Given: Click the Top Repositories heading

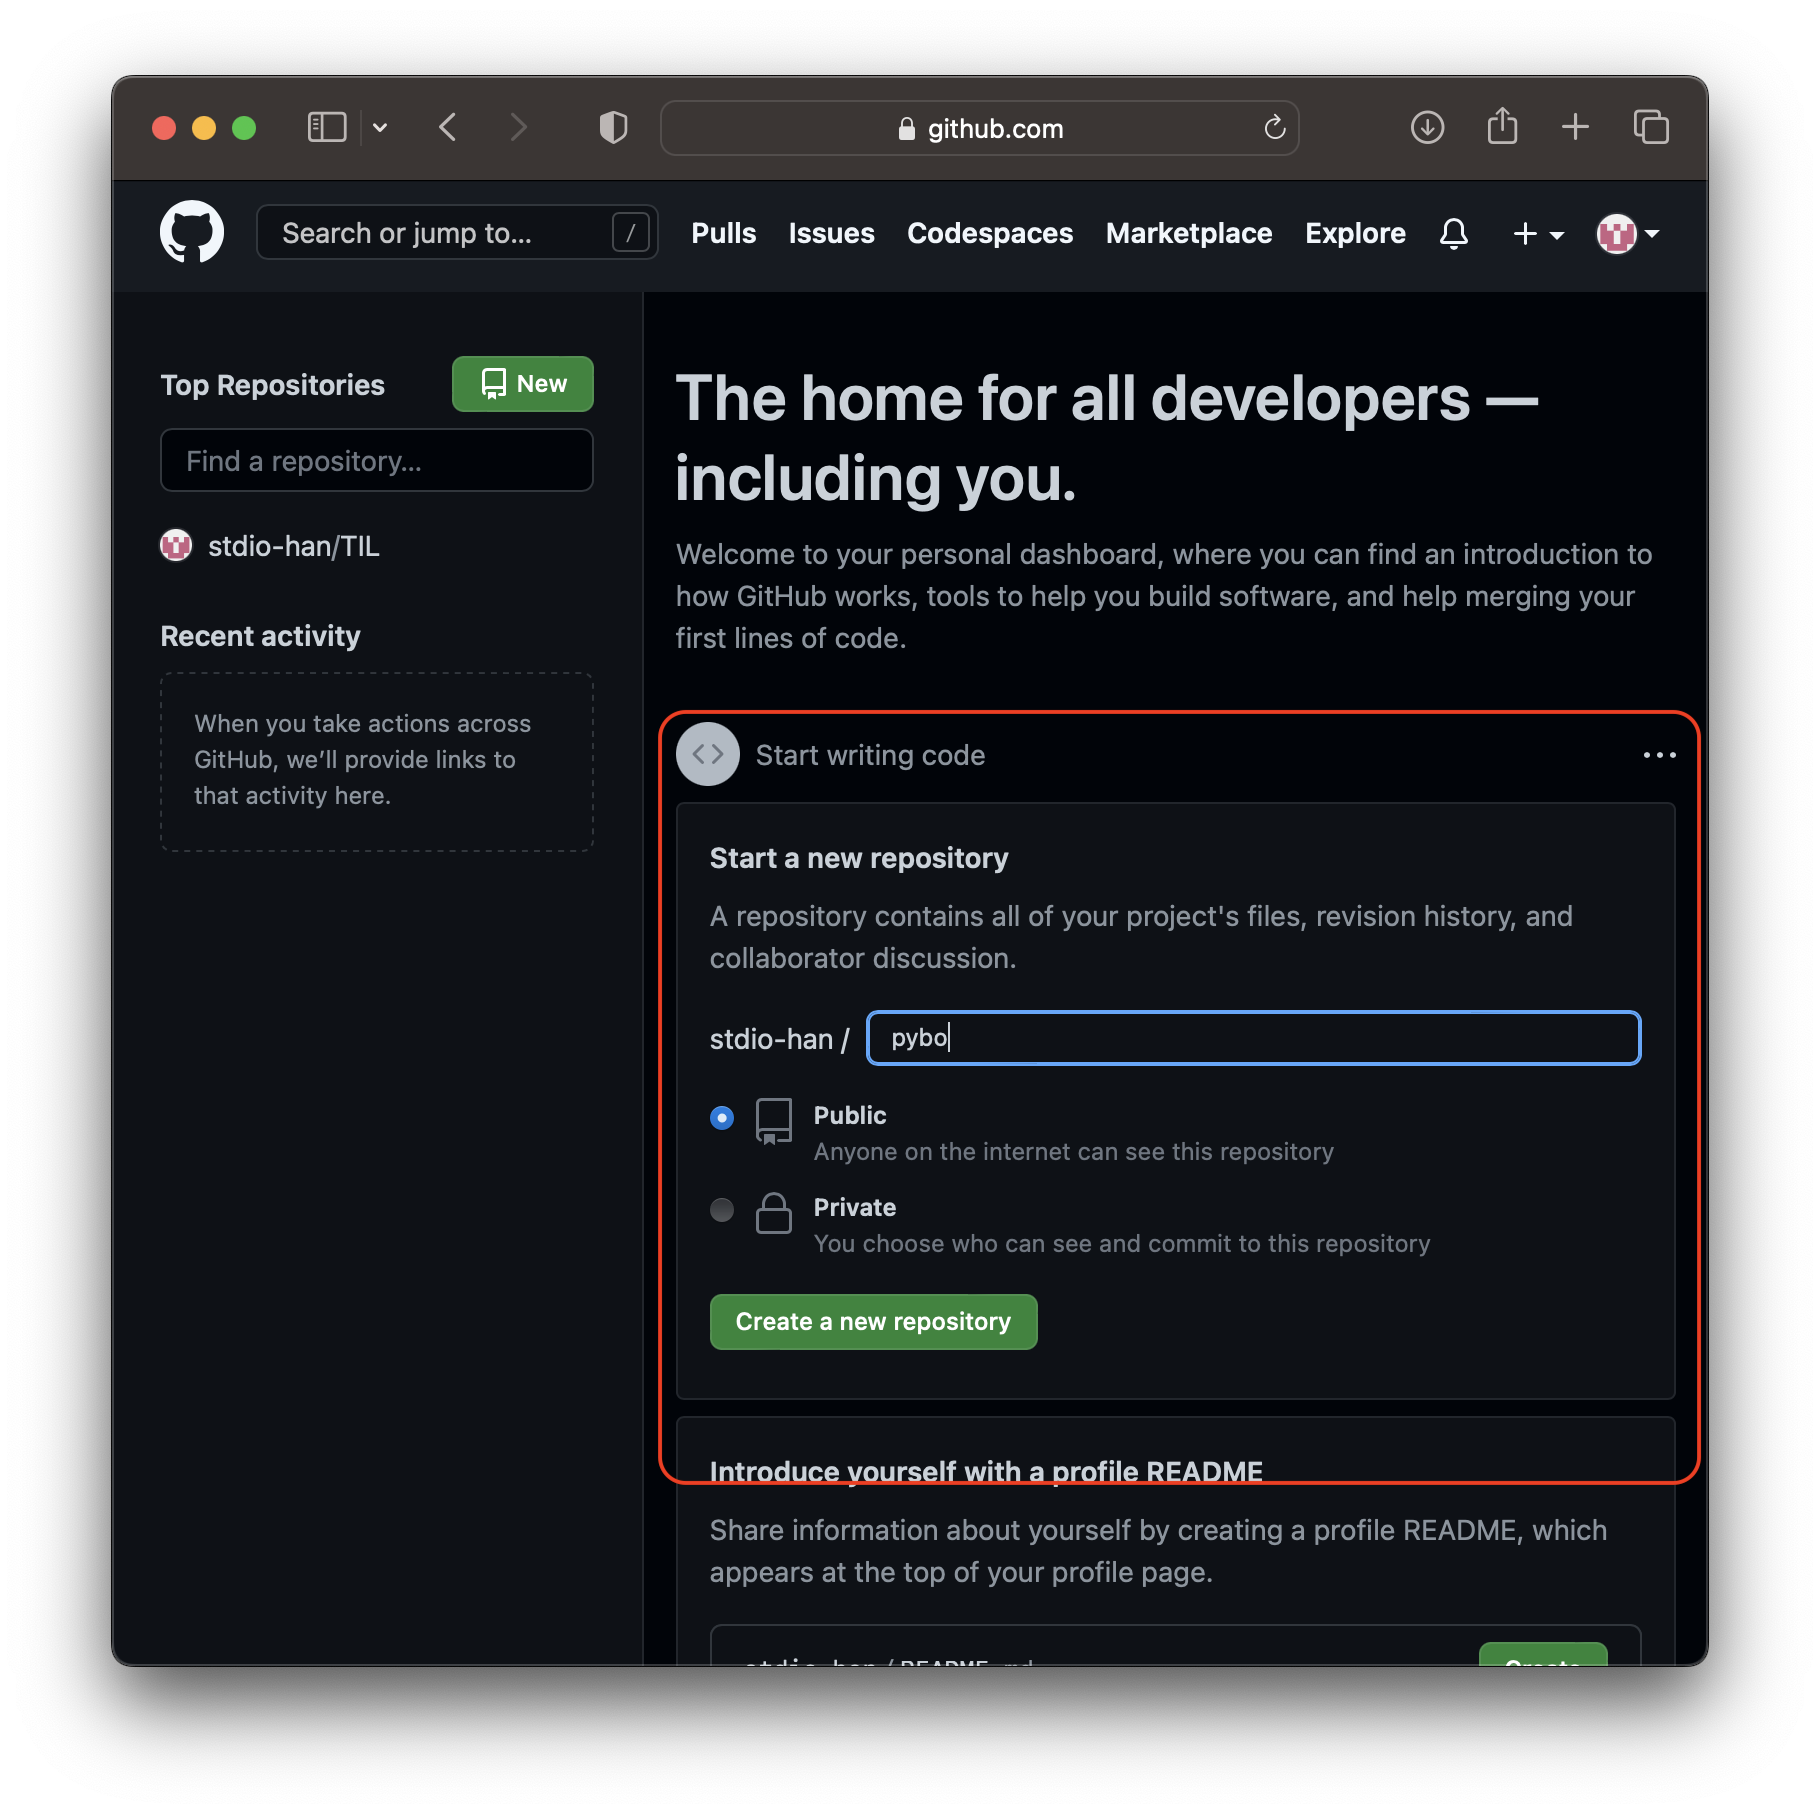Looking at the screenshot, I should pyautogui.click(x=273, y=385).
